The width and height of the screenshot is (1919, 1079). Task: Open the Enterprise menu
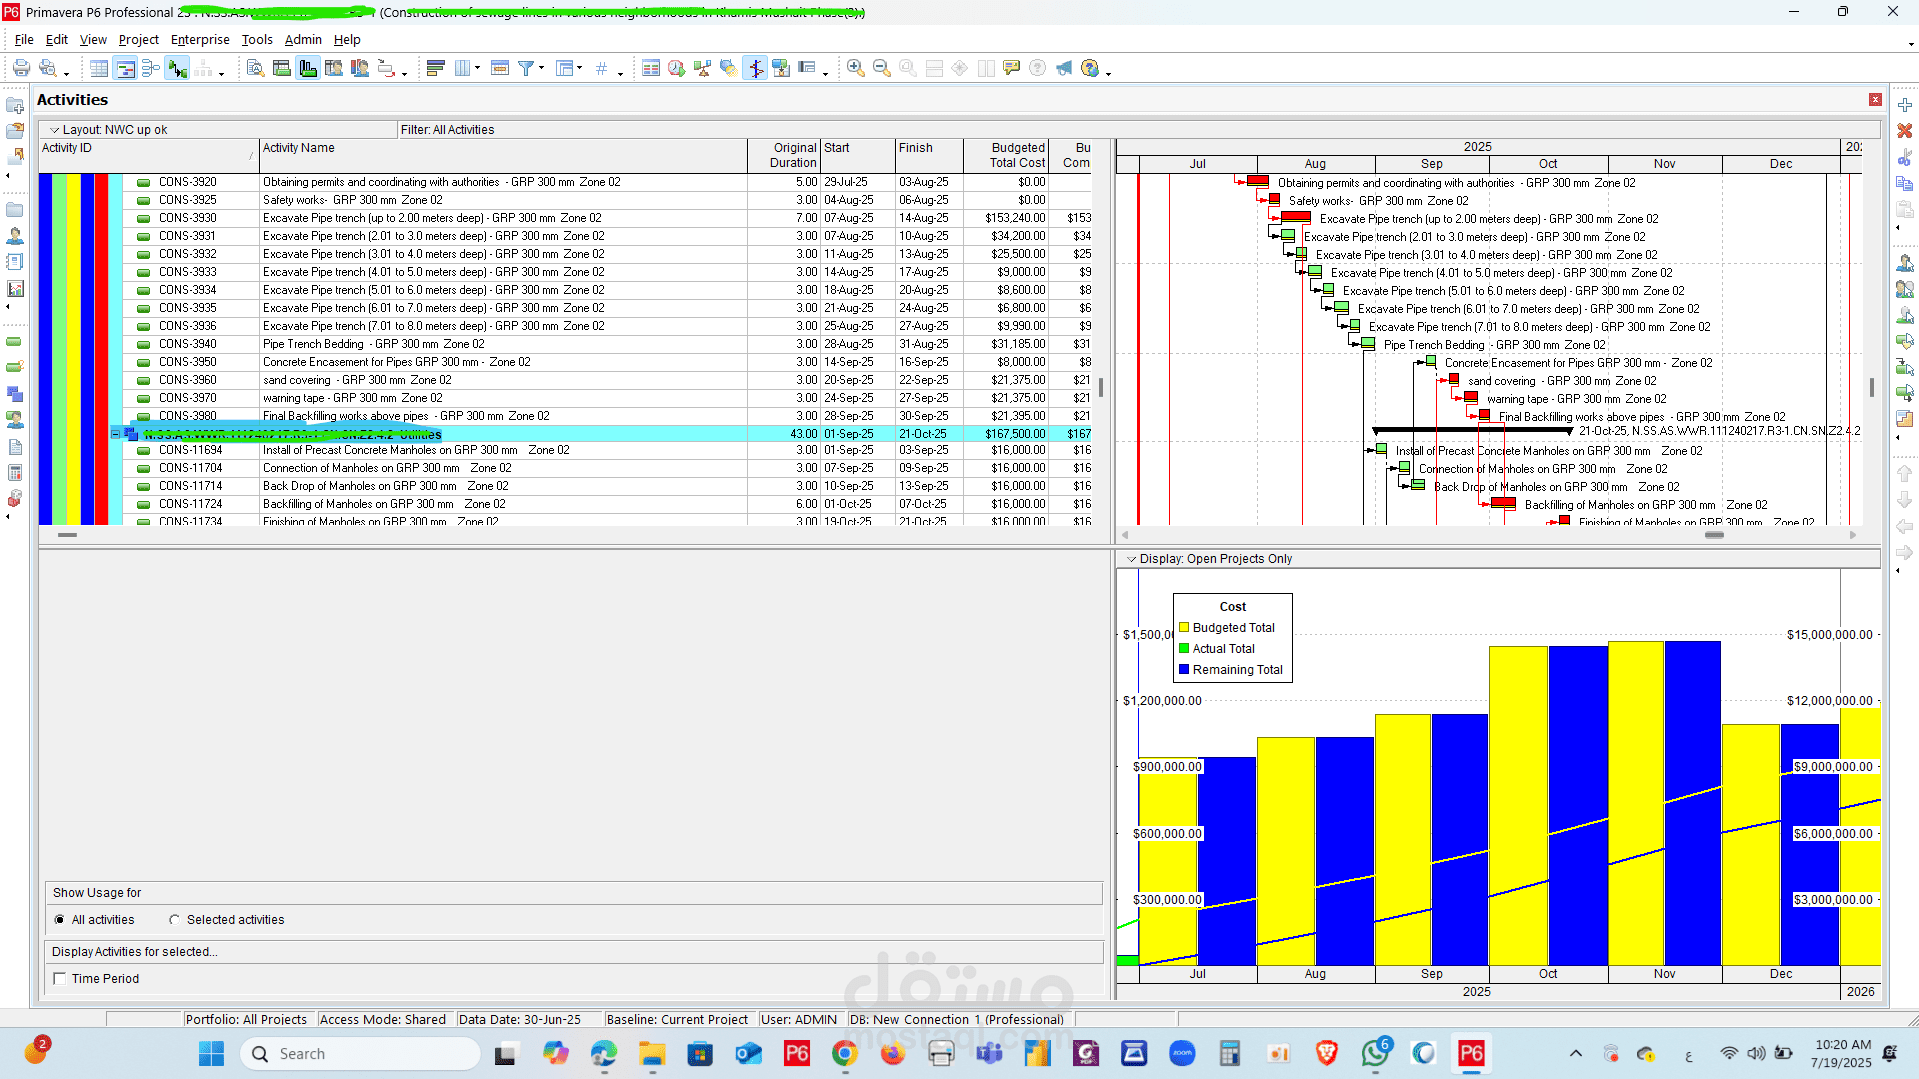click(200, 40)
